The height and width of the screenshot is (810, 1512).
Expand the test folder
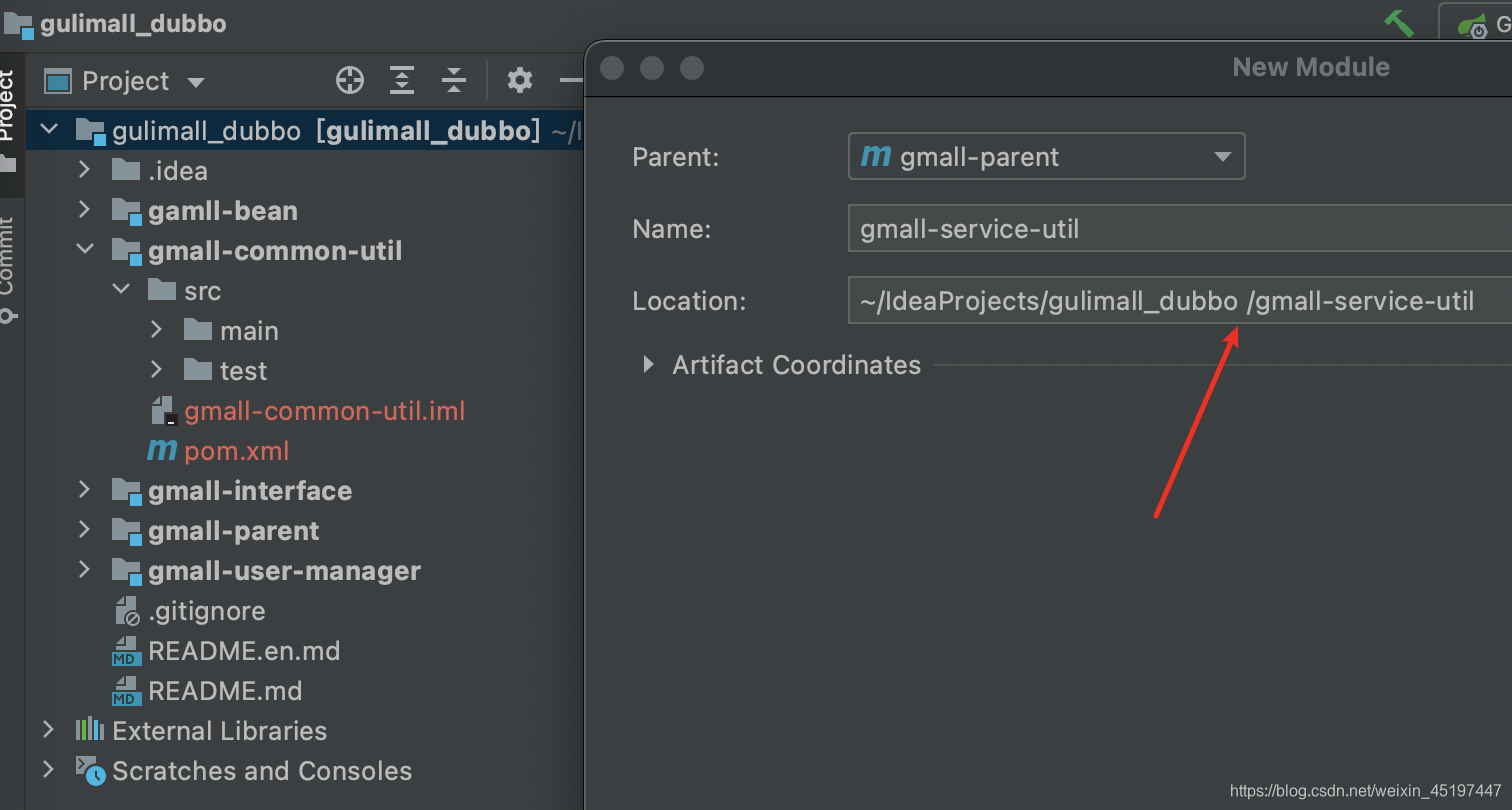point(157,370)
